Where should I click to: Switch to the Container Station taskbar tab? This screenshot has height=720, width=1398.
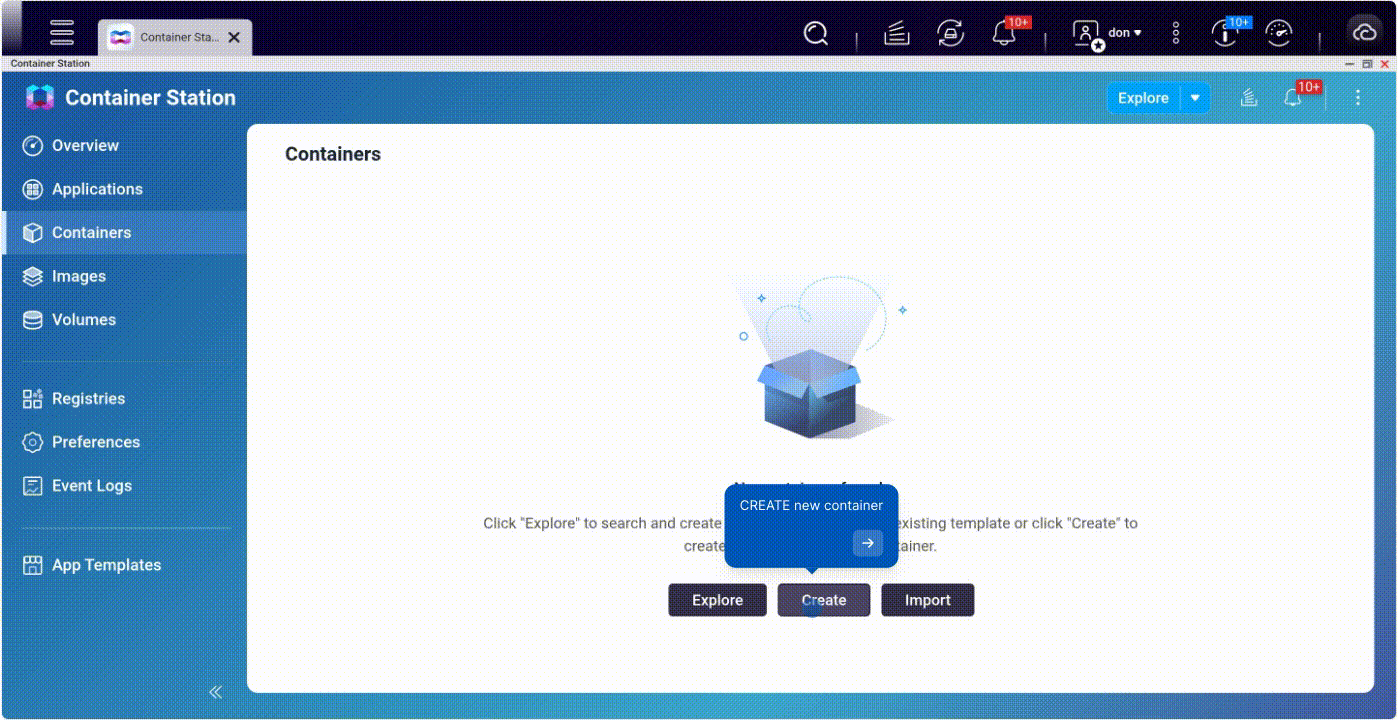click(x=175, y=37)
